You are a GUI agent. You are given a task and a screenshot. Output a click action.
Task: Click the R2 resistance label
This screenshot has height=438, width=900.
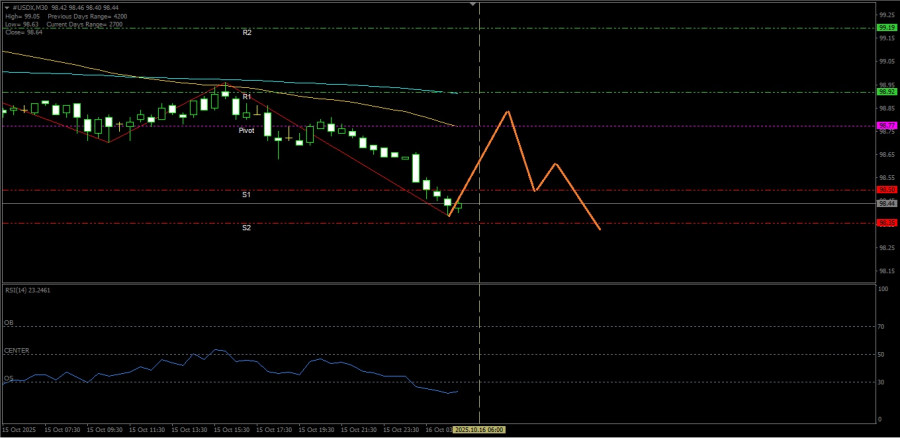(x=246, y=33)
